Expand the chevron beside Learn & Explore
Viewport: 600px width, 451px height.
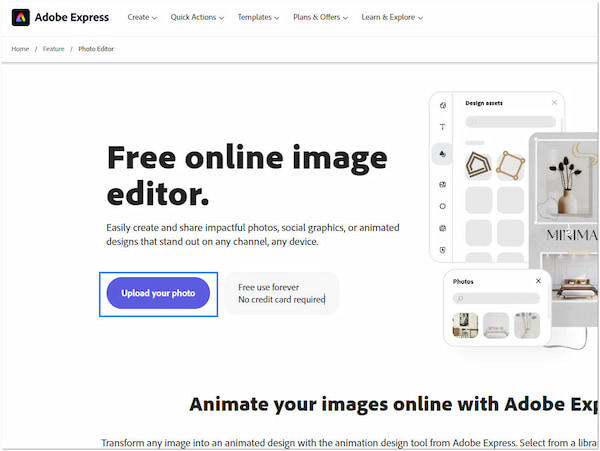[x=420, y=18]
